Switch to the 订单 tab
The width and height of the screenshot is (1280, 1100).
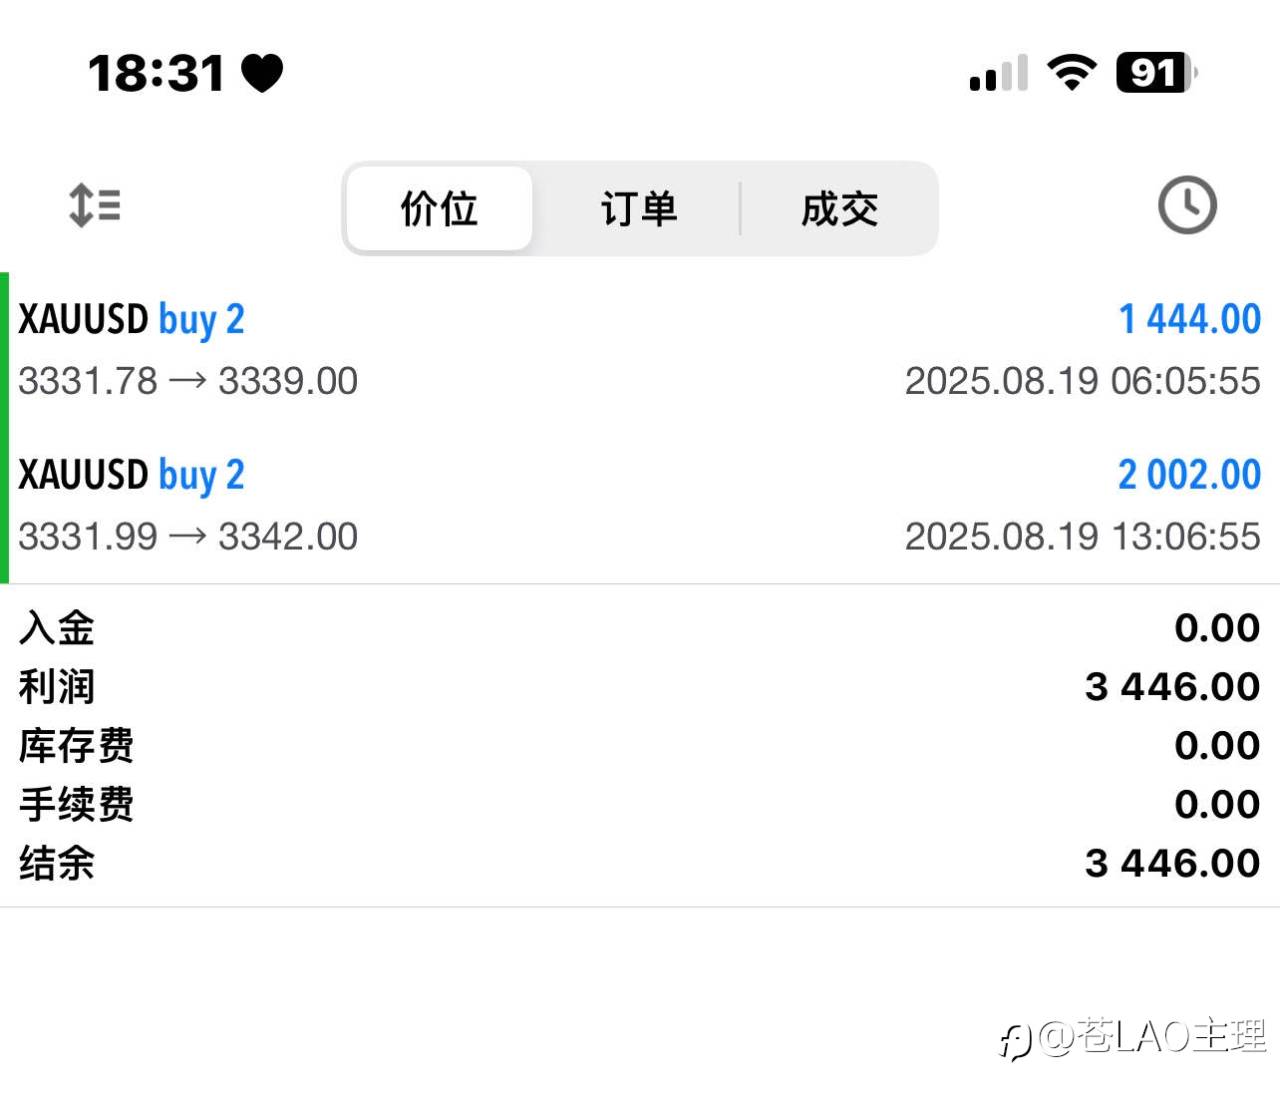pyautogui.click(x=638, y=209)
